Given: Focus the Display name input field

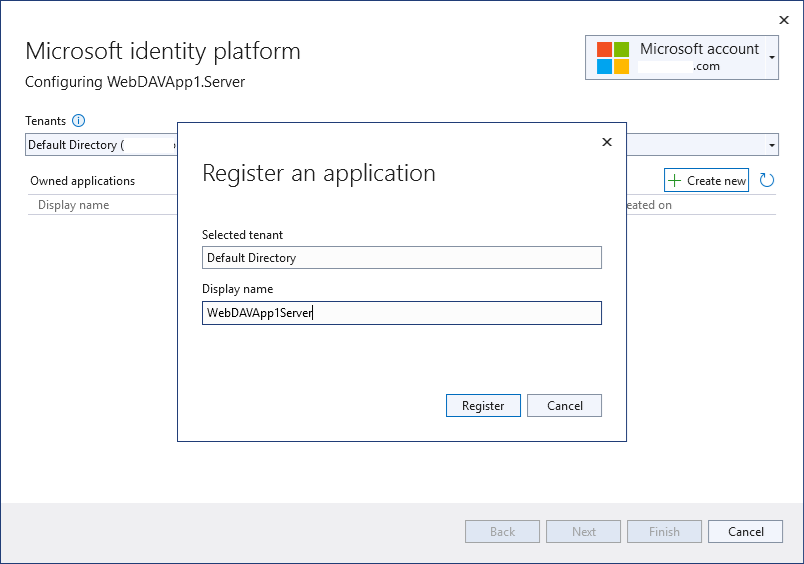Looking at the screenshot, I should (x=402, y=313).
